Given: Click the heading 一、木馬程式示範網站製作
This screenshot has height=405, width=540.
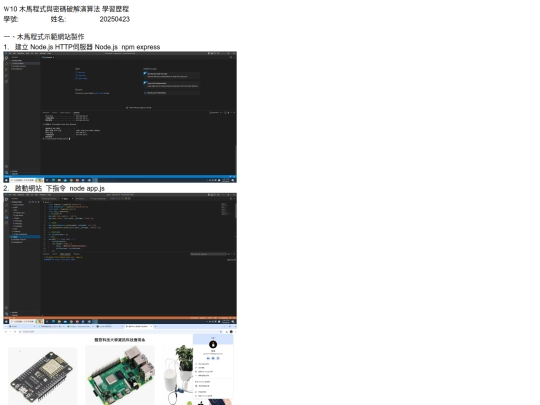Looking at the screenshot, I should 44,37.
